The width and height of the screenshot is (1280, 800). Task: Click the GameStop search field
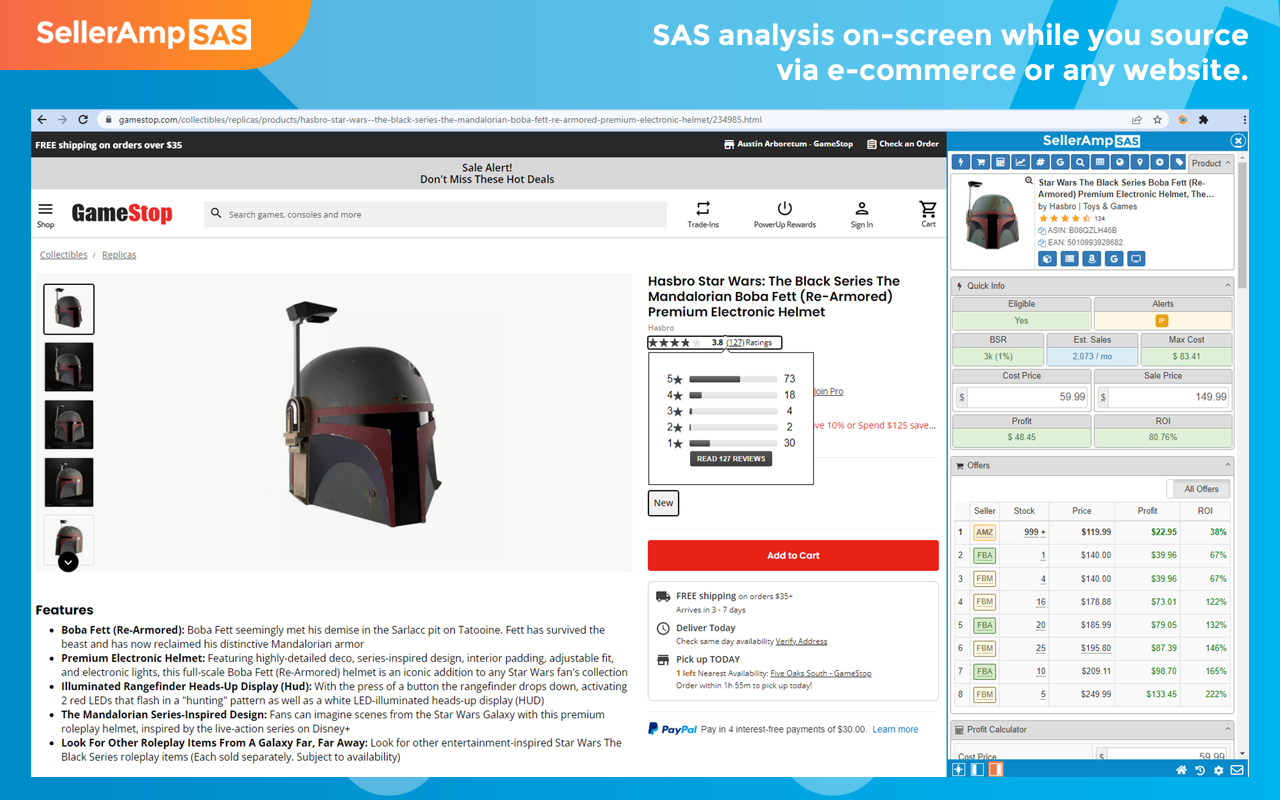pyautogui.click(x=436, y=215)
